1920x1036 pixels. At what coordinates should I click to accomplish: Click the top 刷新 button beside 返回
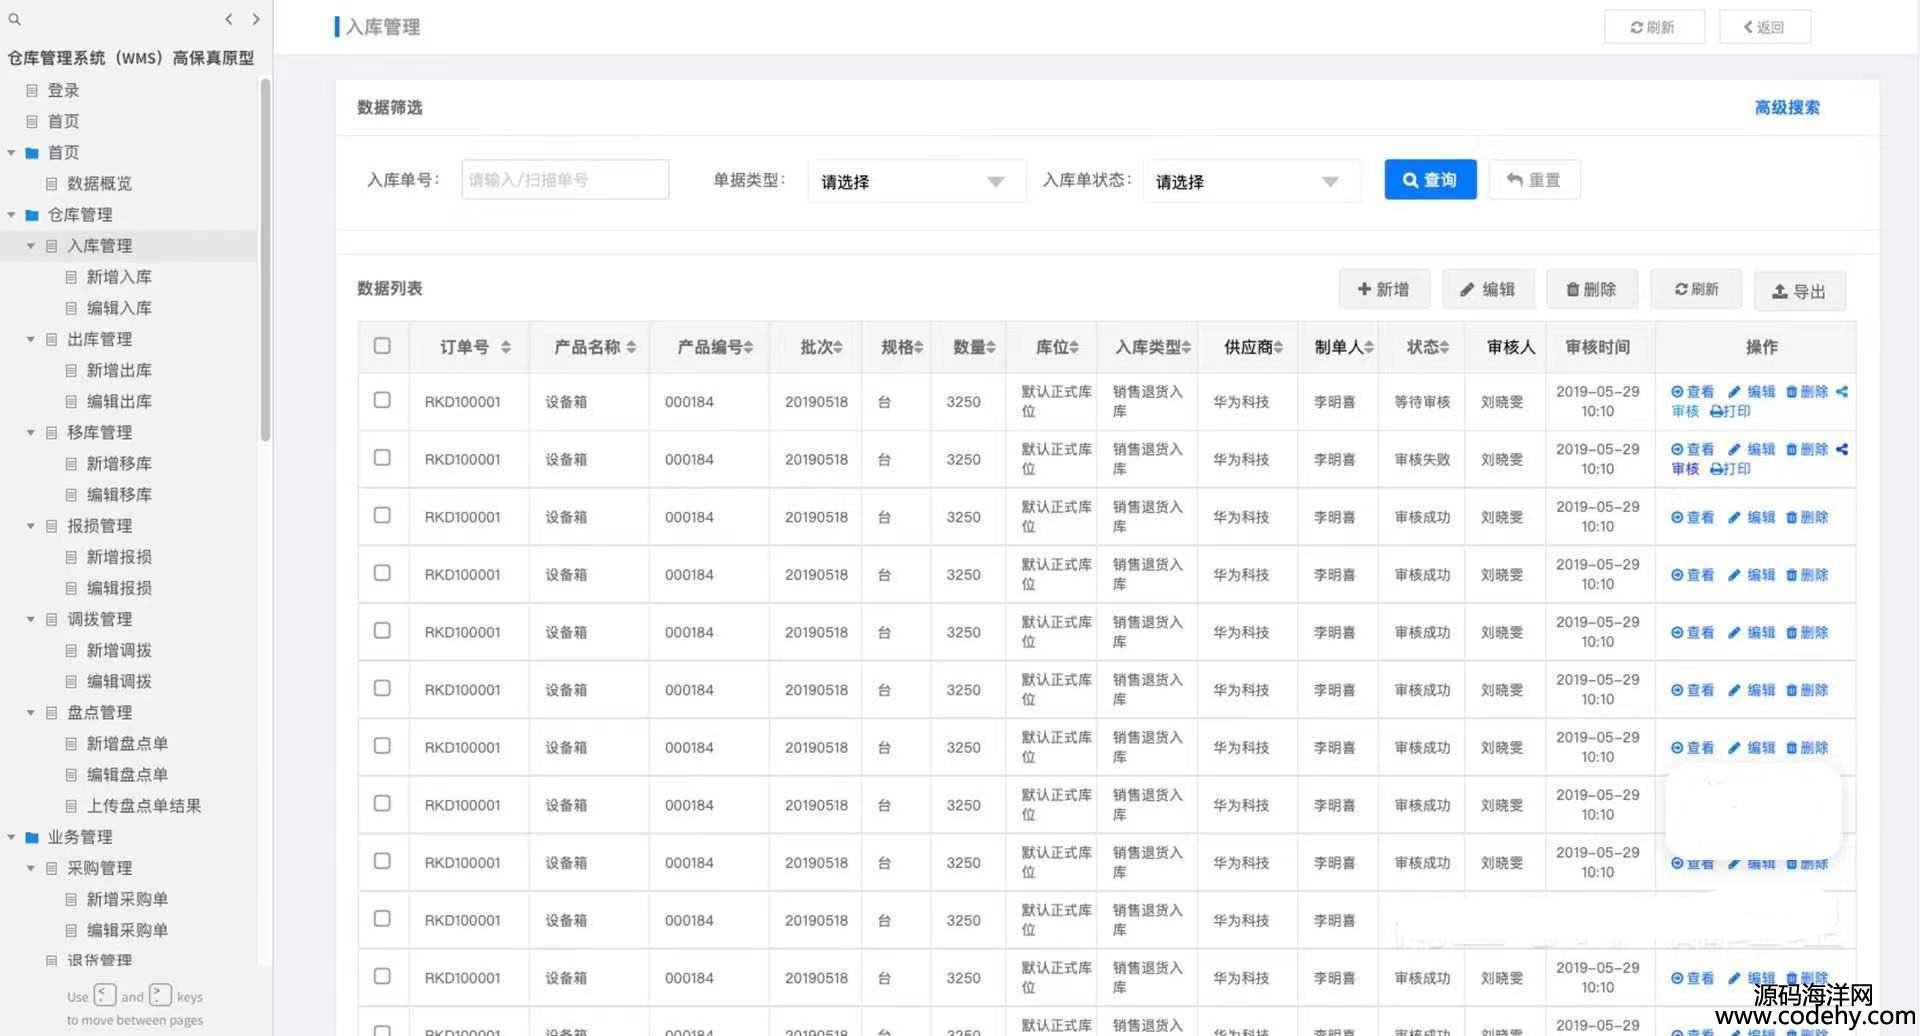click(1654, 27)
